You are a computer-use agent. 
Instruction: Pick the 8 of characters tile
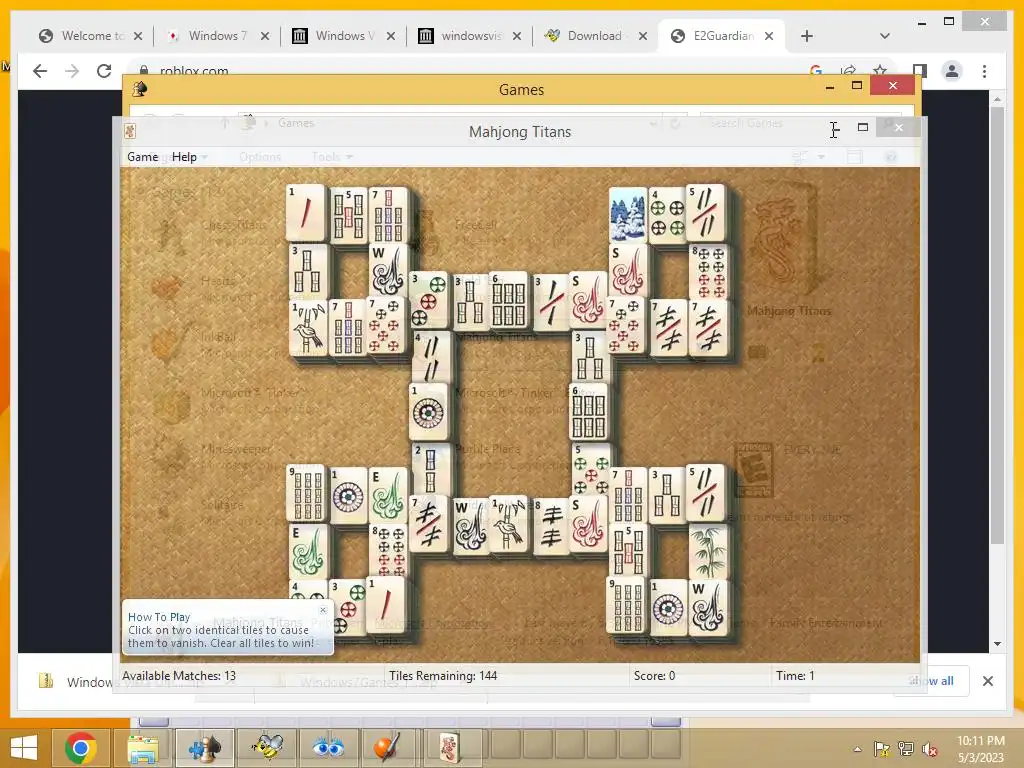551,526
